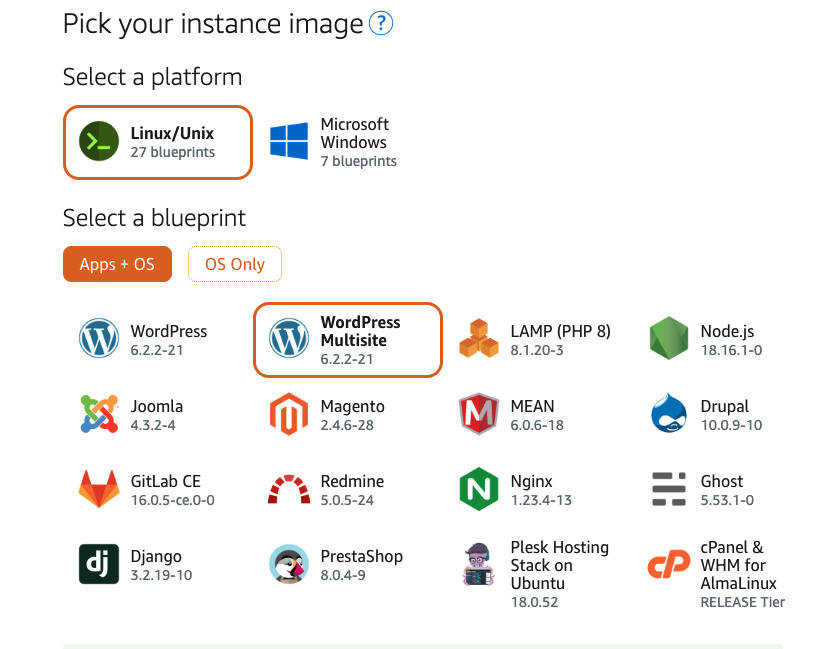Click version '16.0.5-ce.0-0' text
The width and height of the screenshot is (837, 649).
pos(172,501)
